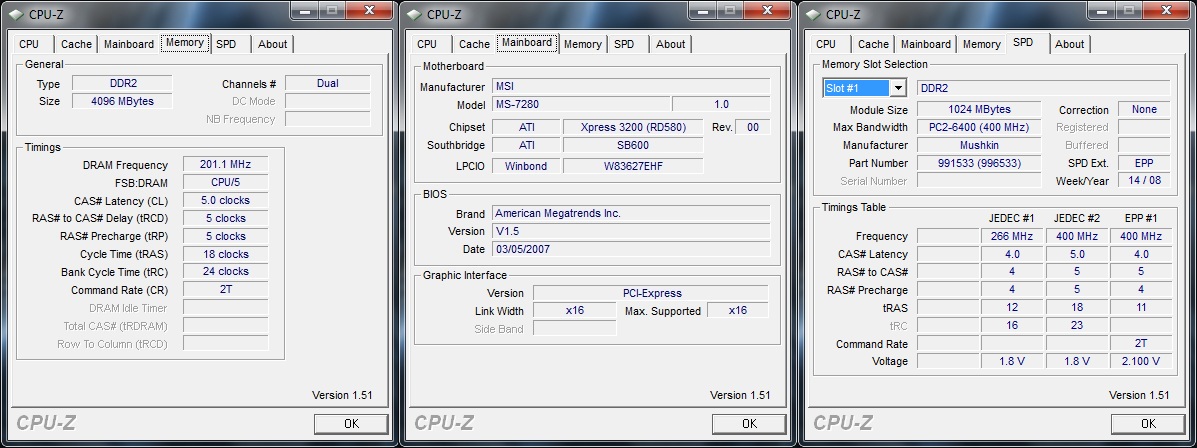Click the Chipset value Xpress 3200 (RD580)

633,127
